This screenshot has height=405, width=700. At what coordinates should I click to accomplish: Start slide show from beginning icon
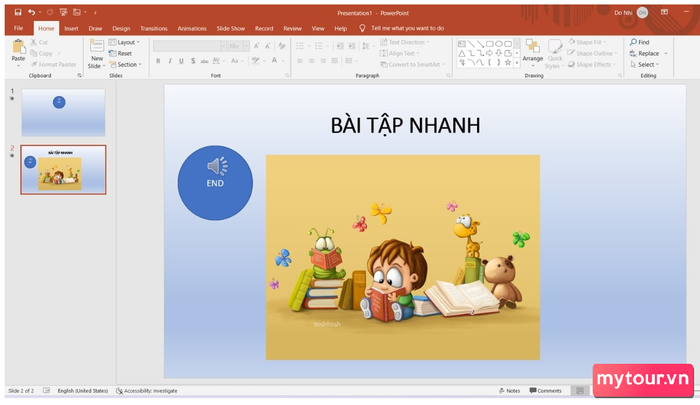click(63, 13)
